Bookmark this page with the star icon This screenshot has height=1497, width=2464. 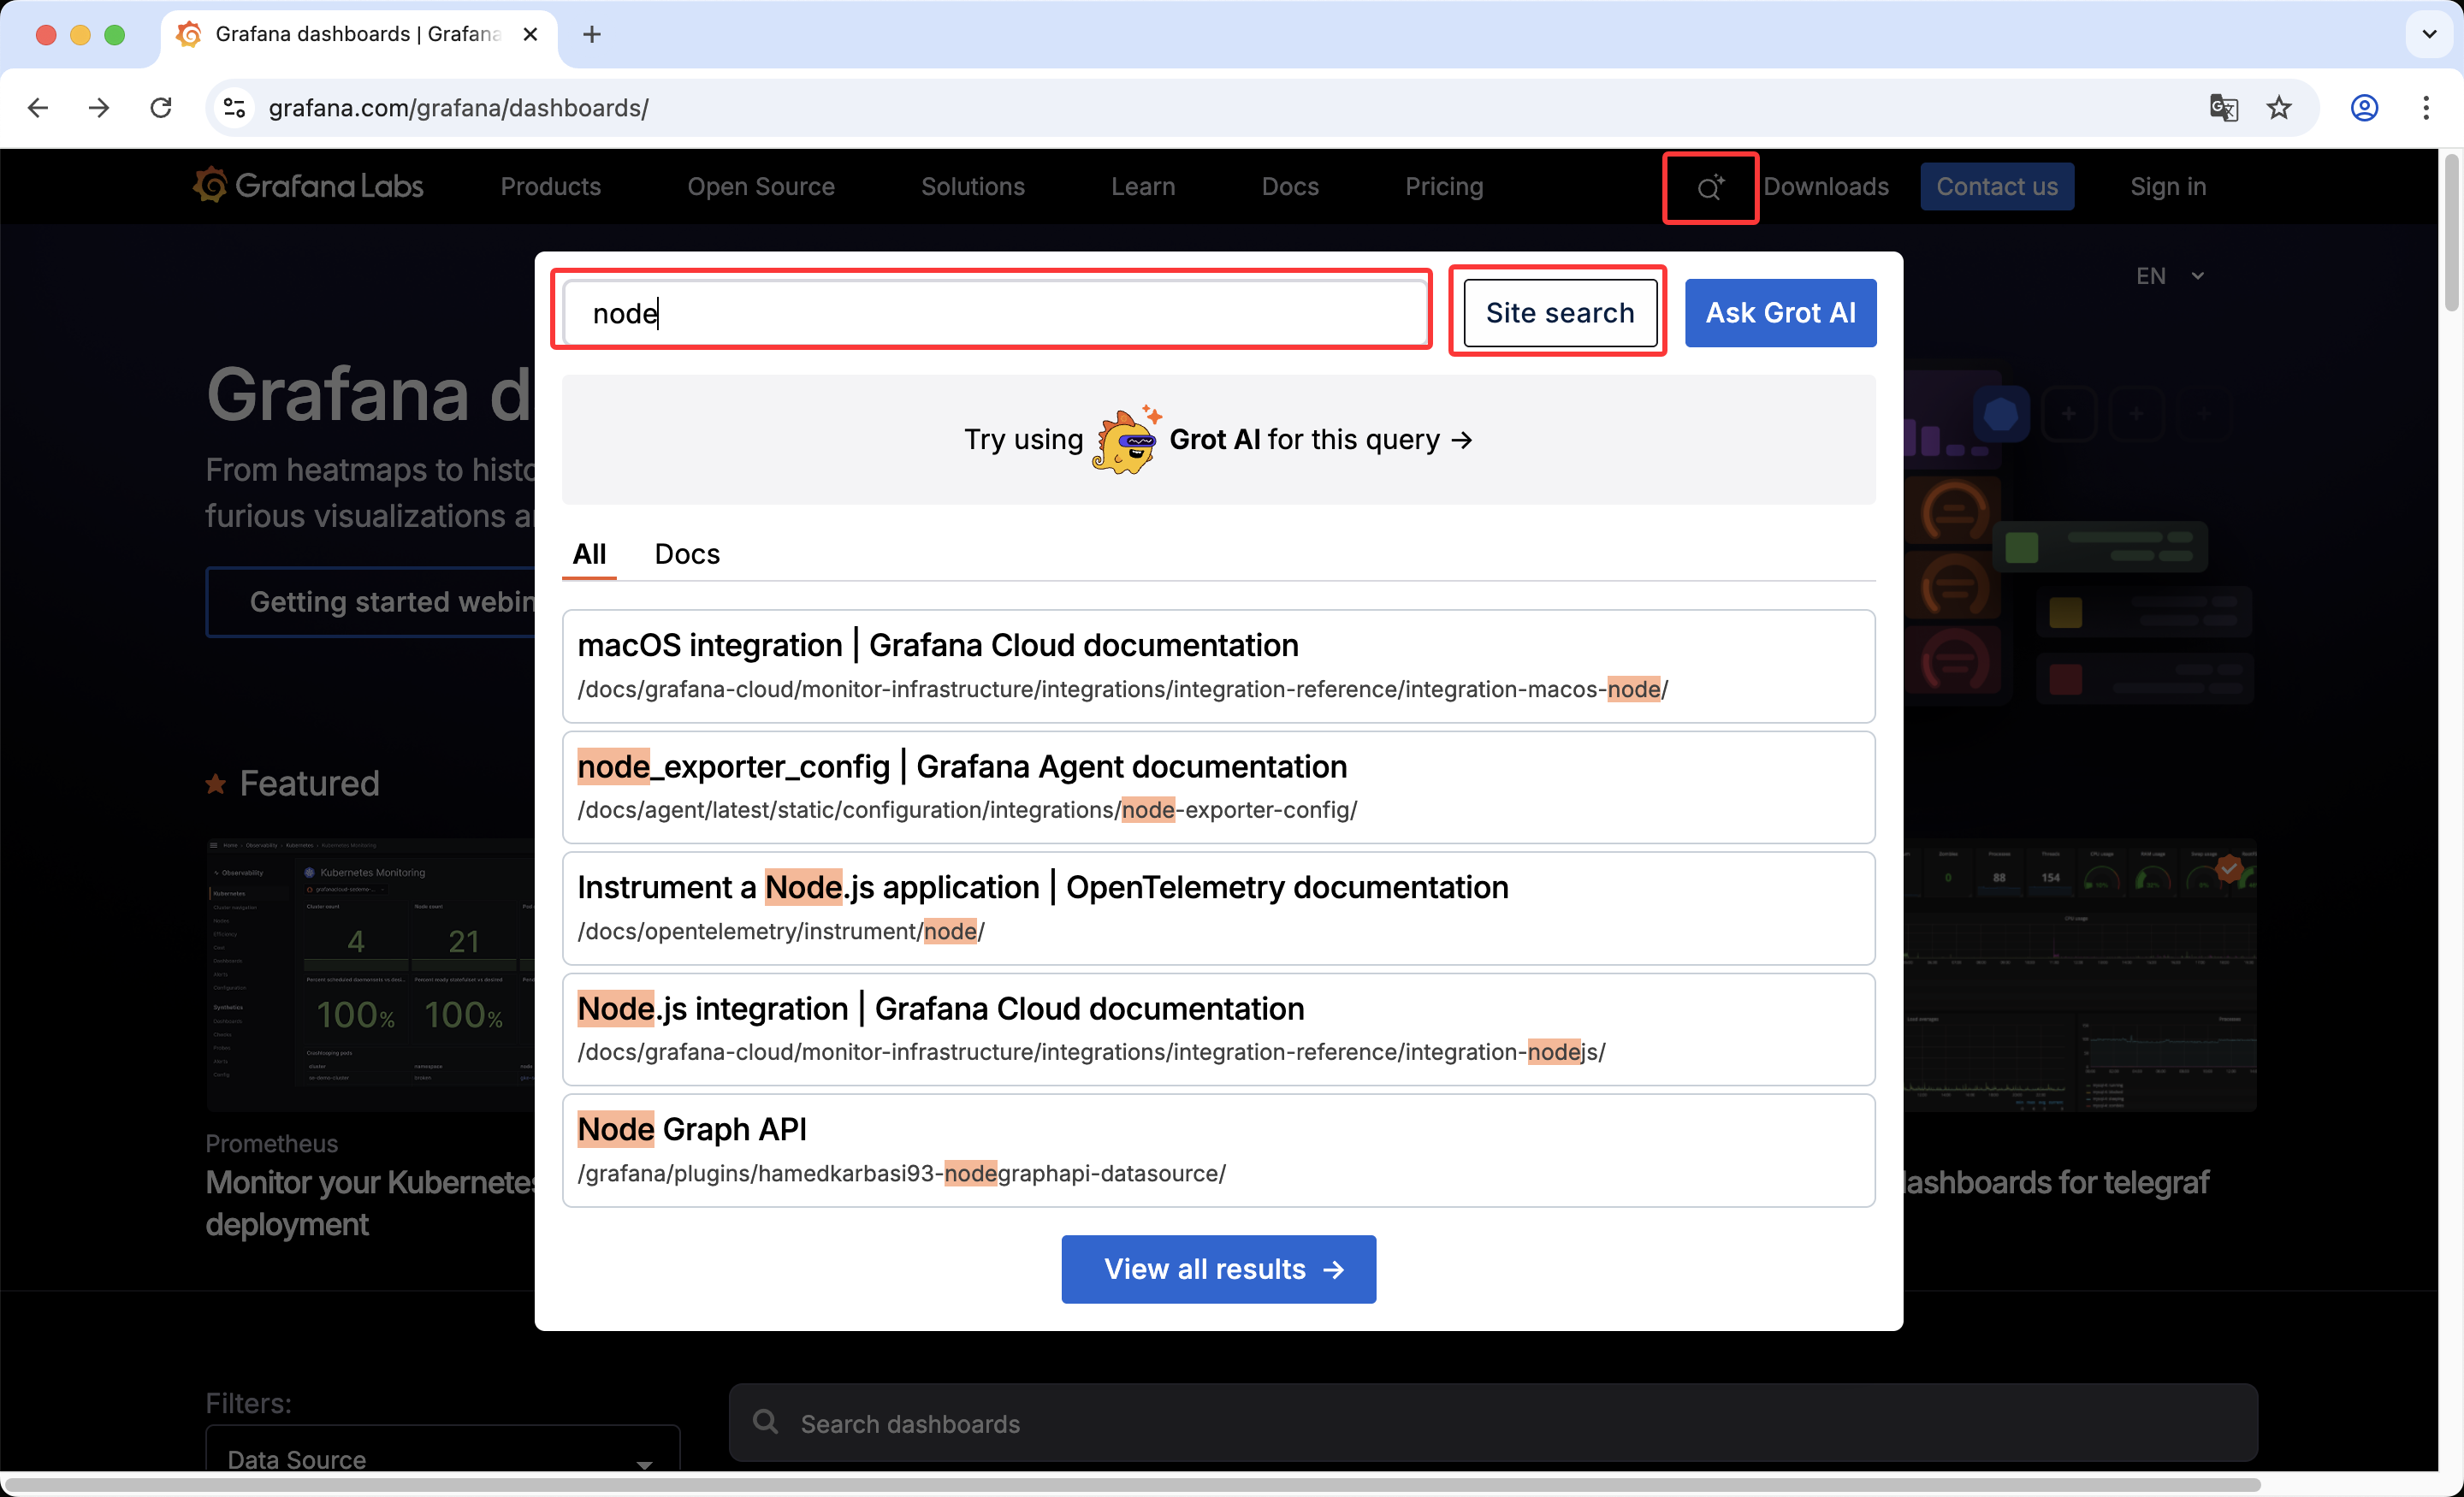[x=2279, y=108]
